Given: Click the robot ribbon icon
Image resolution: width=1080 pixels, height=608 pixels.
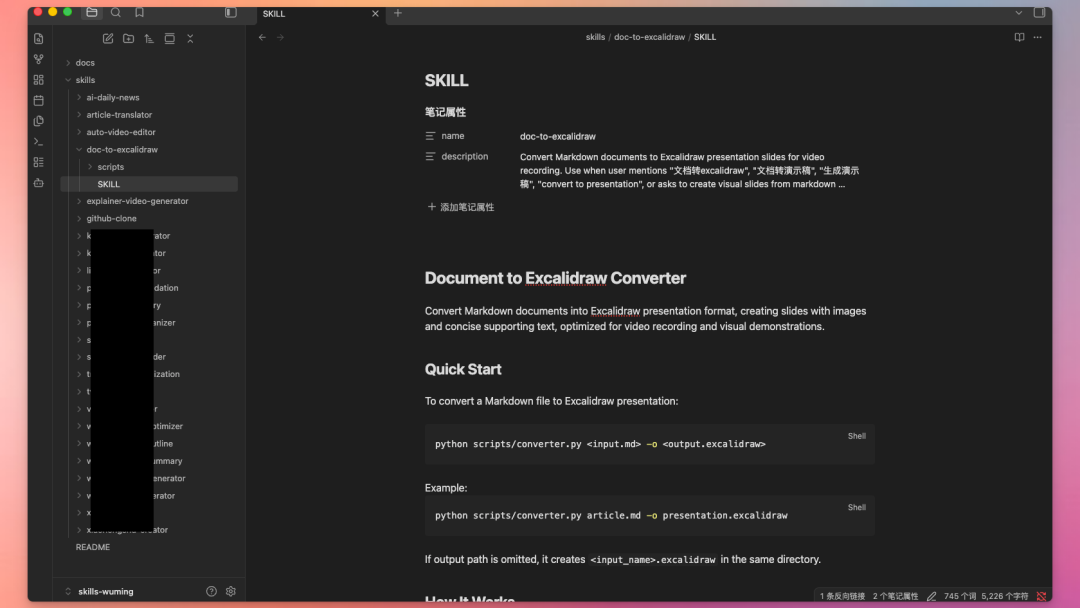Looking at the screenshot, I should coord(39,183).
